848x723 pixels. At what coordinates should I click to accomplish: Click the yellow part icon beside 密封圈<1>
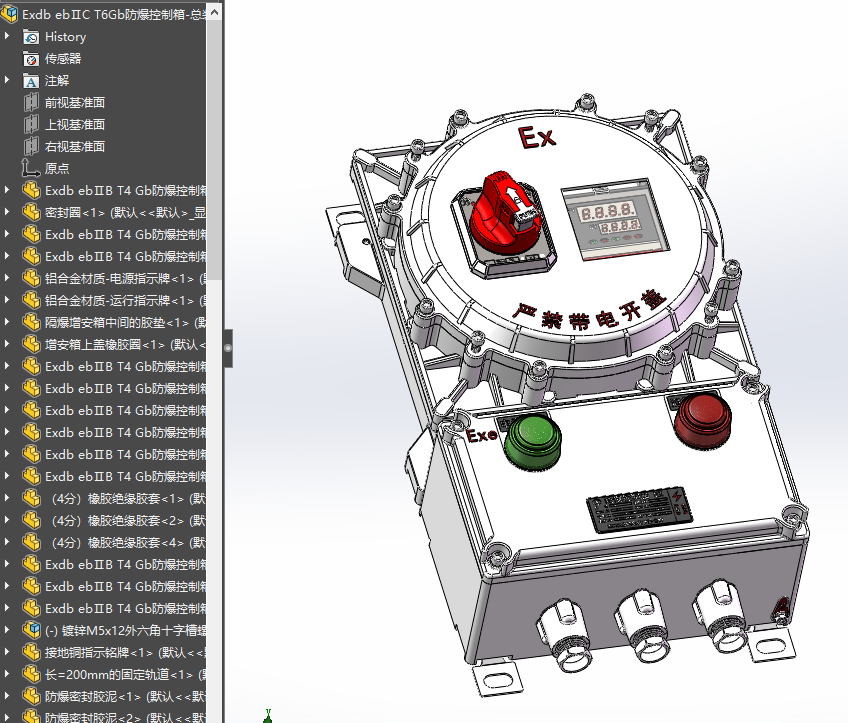[33, 212]
